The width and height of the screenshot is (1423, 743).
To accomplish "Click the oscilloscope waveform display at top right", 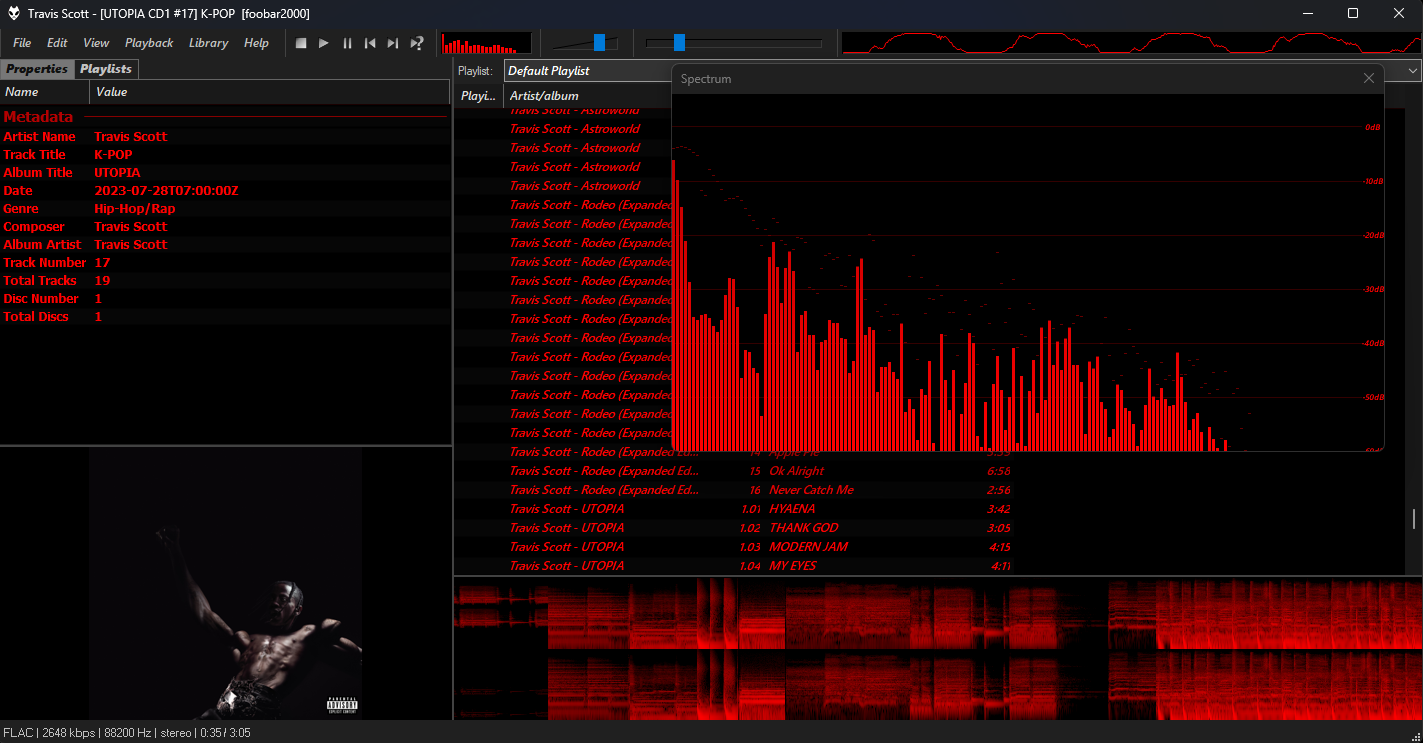I will pos(1131,43).
